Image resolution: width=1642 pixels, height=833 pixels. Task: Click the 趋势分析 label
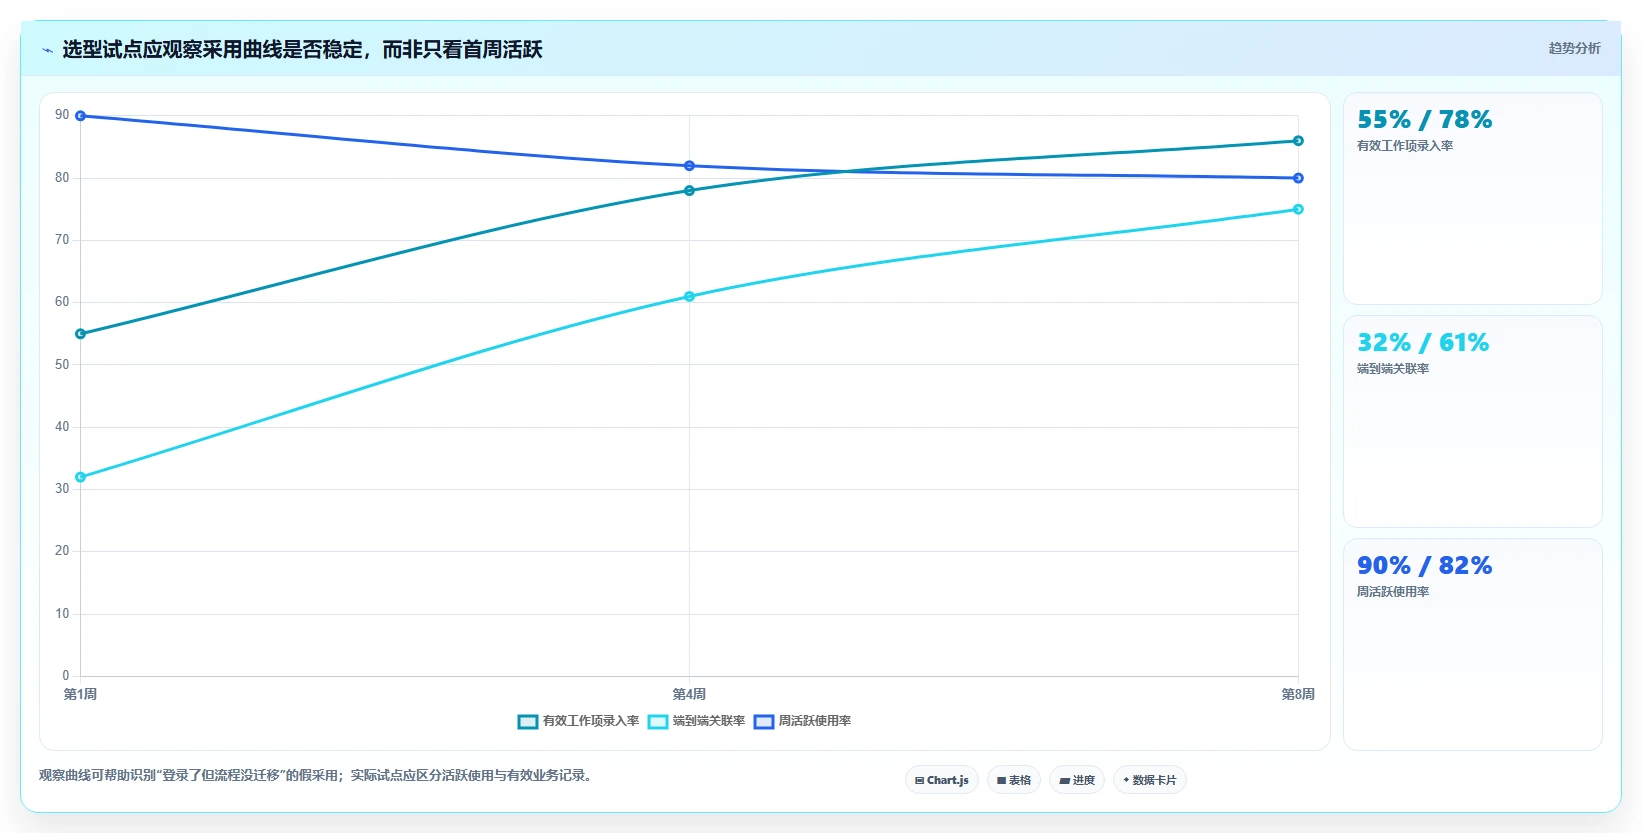tap(1574, 48)
